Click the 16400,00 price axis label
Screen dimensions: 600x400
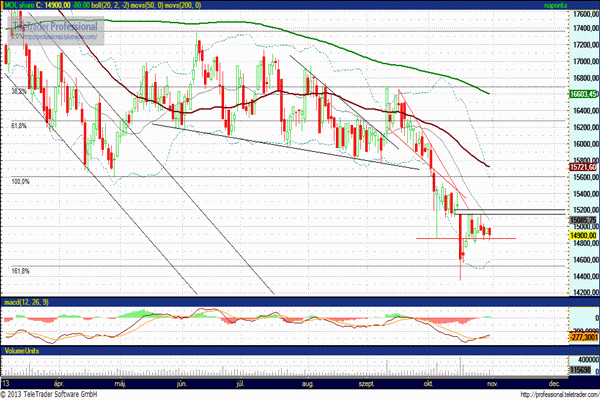586,111
